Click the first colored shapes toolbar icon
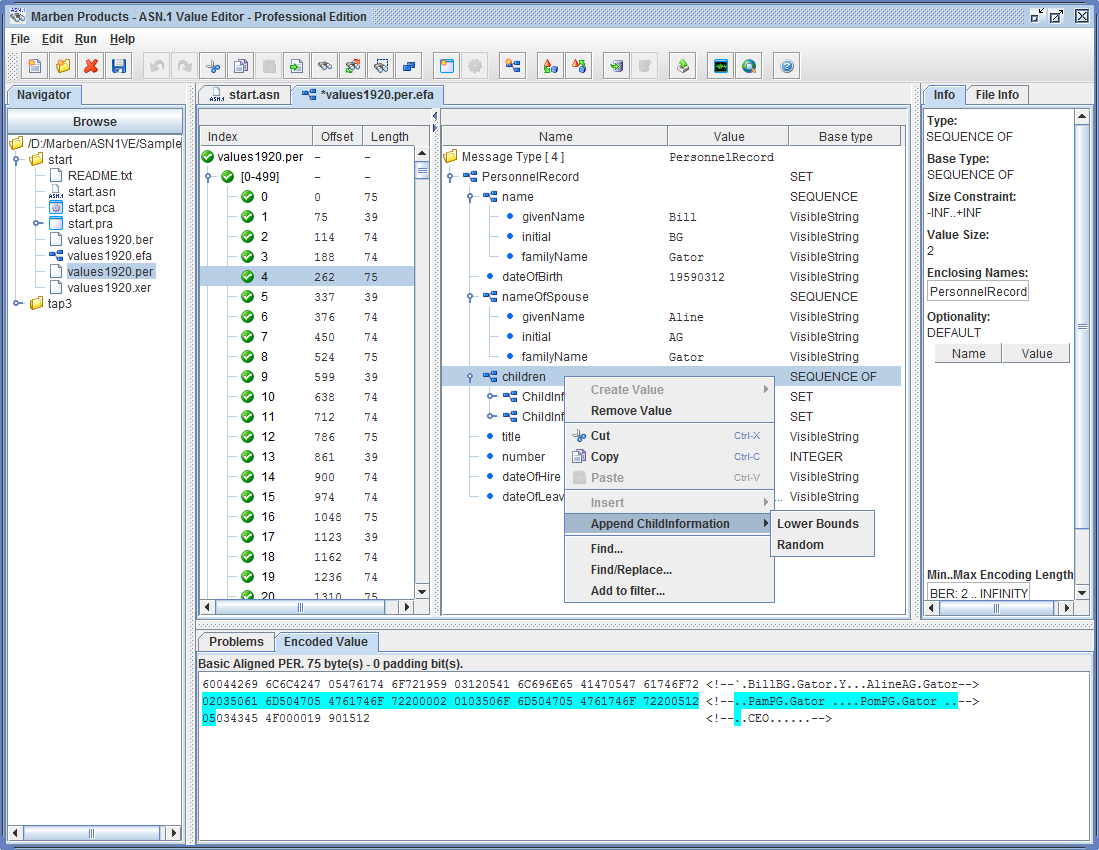1099x850 pixels. (x=551, y=66)
